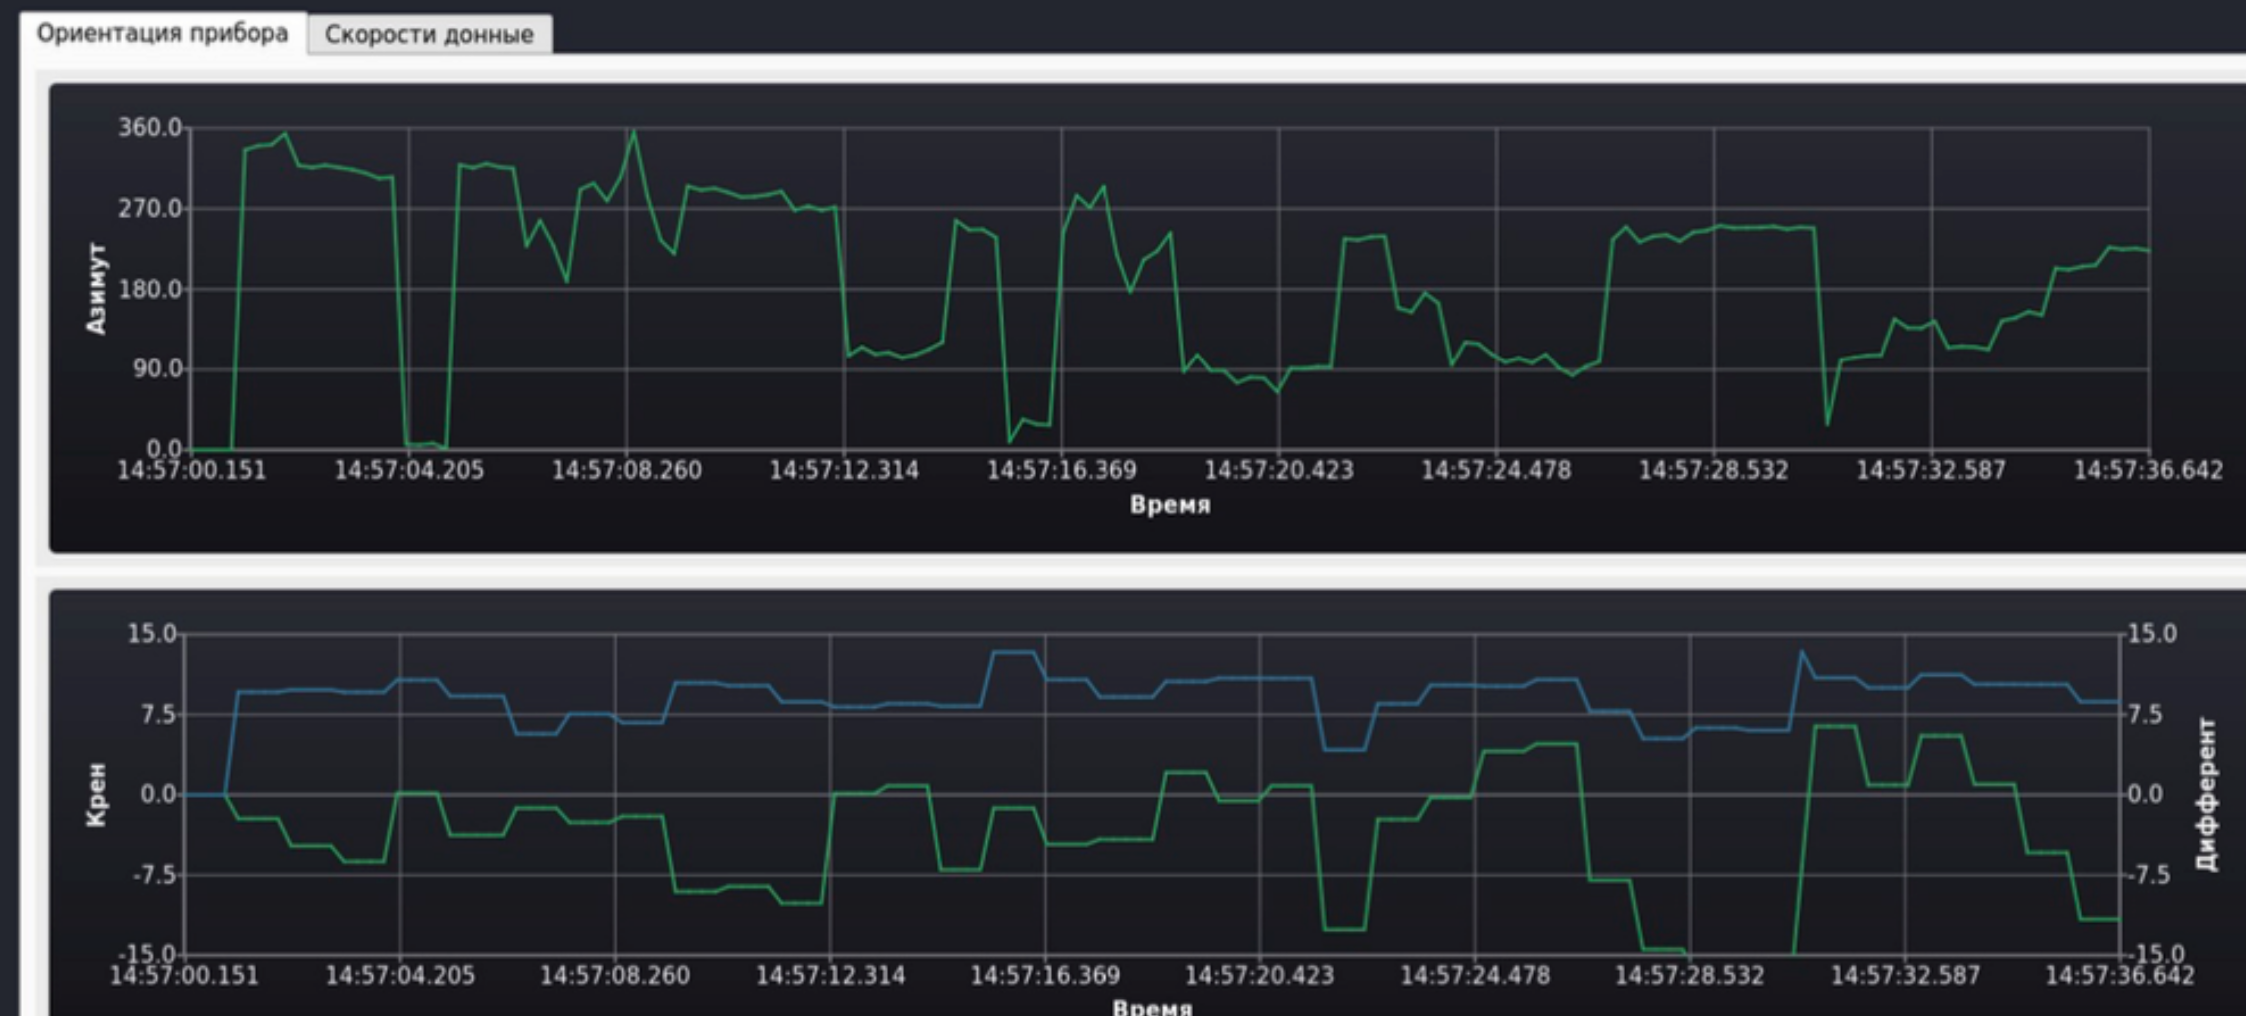Select the -7.5 tick on the Дифферент axis

[2149, 875]
